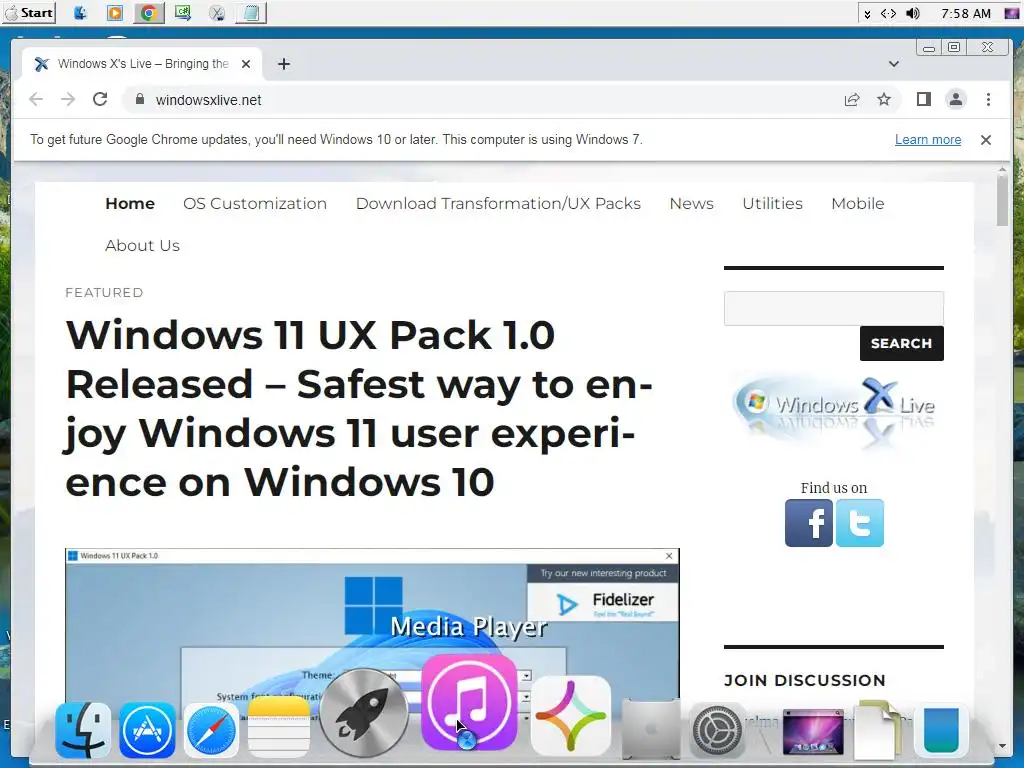Select the notepad window button in taskbar
This screenshot has width=1024, height=768.
pos(251,13)
